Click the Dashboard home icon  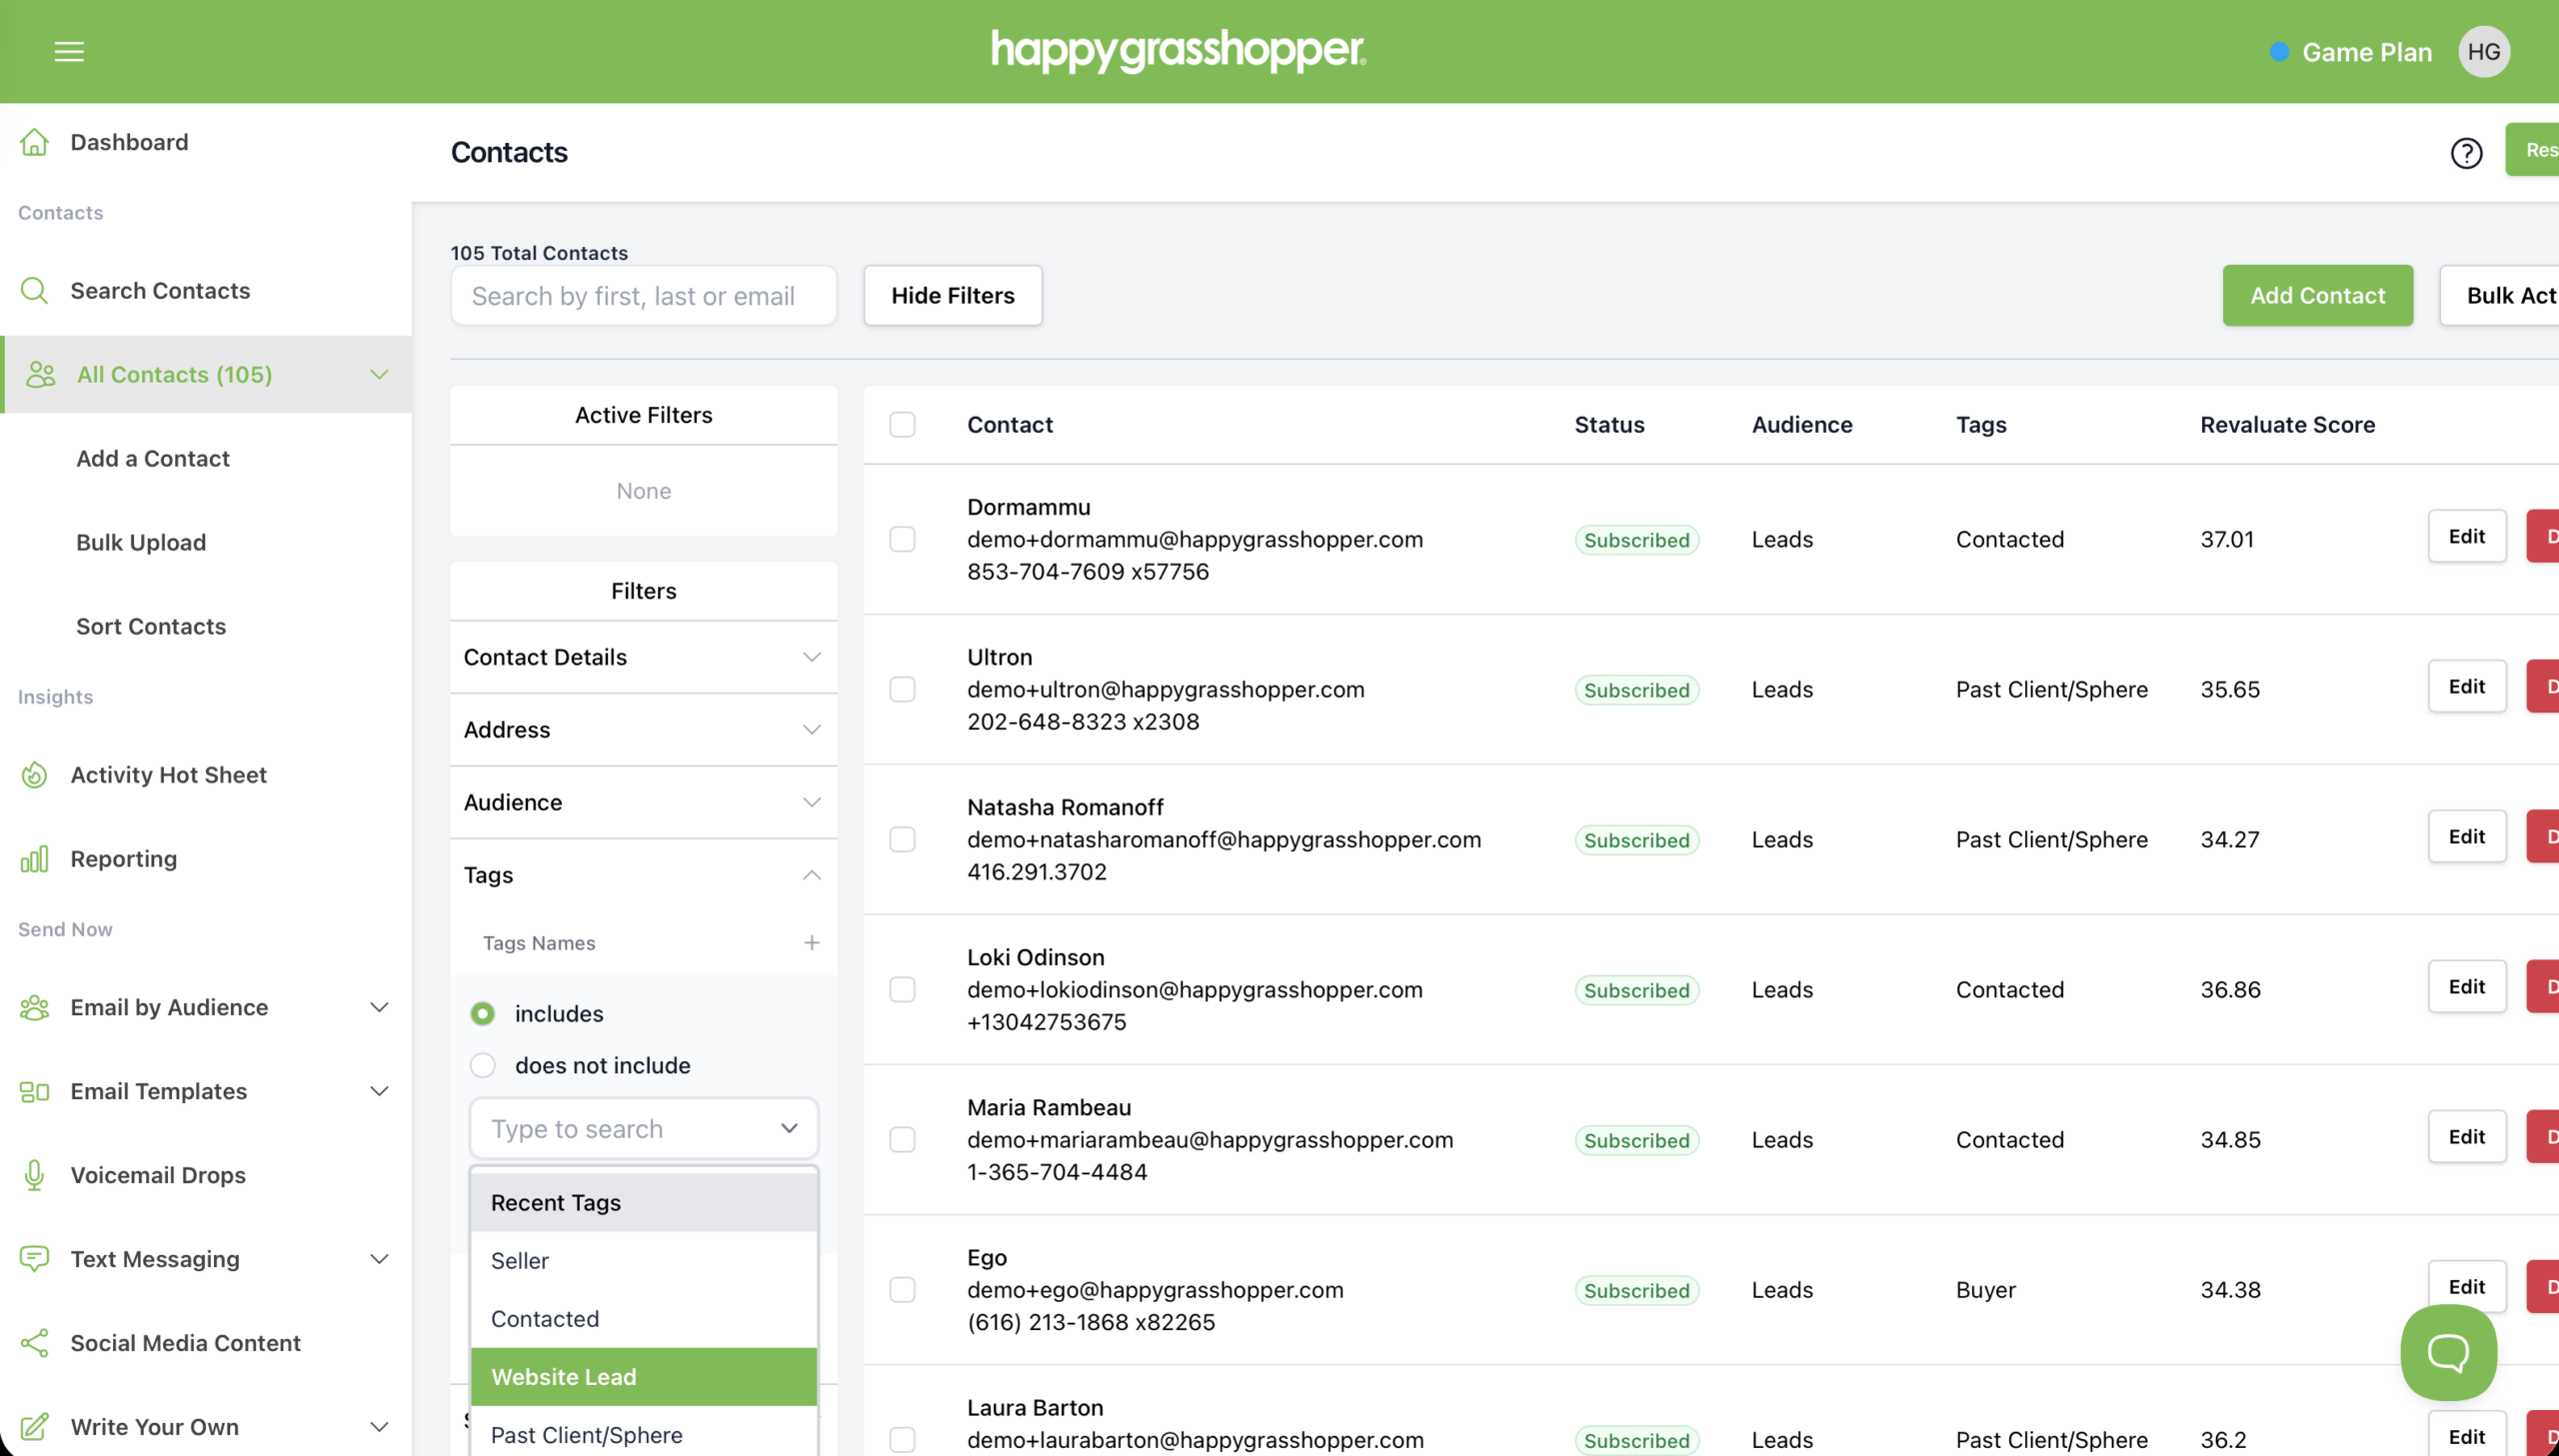pyautogui.click(x=35, y=142)
